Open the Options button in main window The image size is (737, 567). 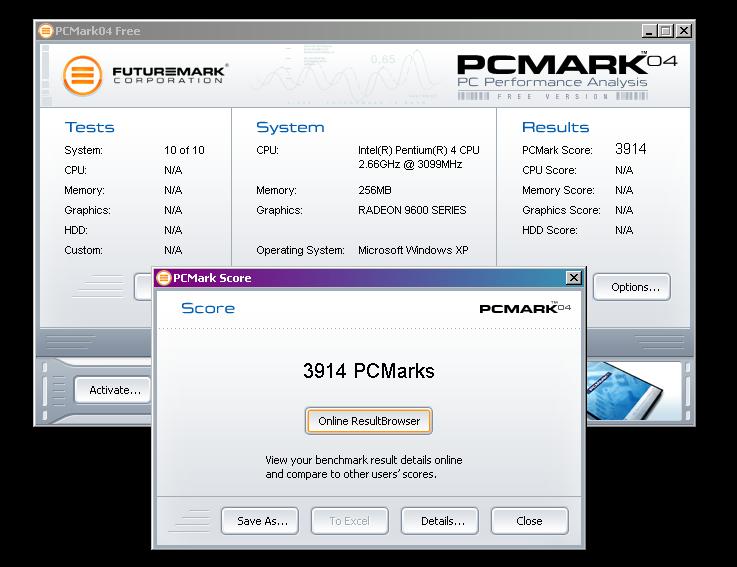[x=632, y=287]
